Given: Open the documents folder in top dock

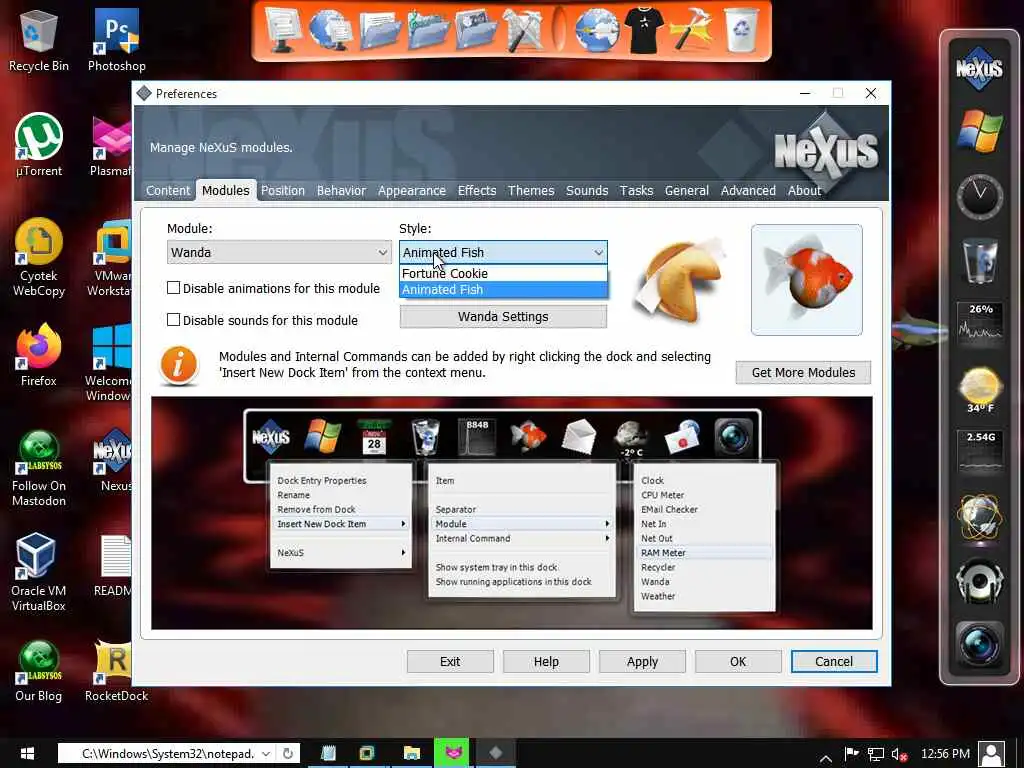Looking at the screenshot, I should 379,29.
